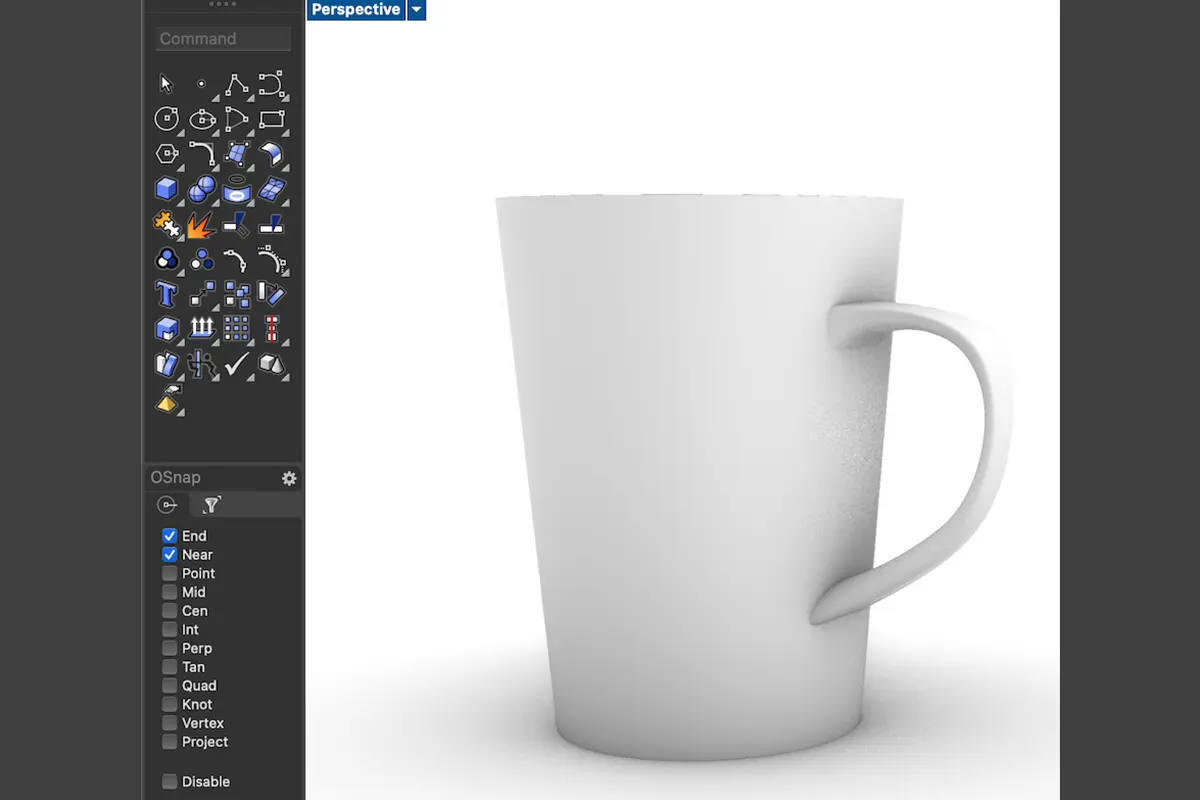Uncheck the End object snap
Screen dimensions: 1200x800
tap(169, 536)
